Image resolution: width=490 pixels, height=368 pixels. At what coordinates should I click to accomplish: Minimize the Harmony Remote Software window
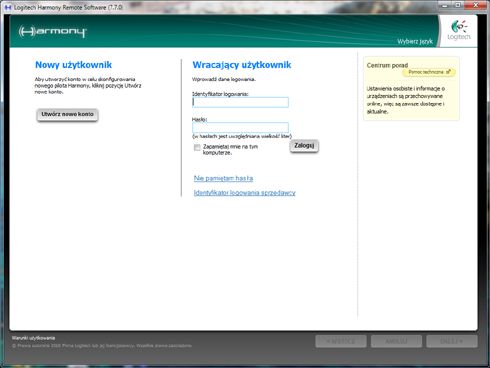[445, 5]
